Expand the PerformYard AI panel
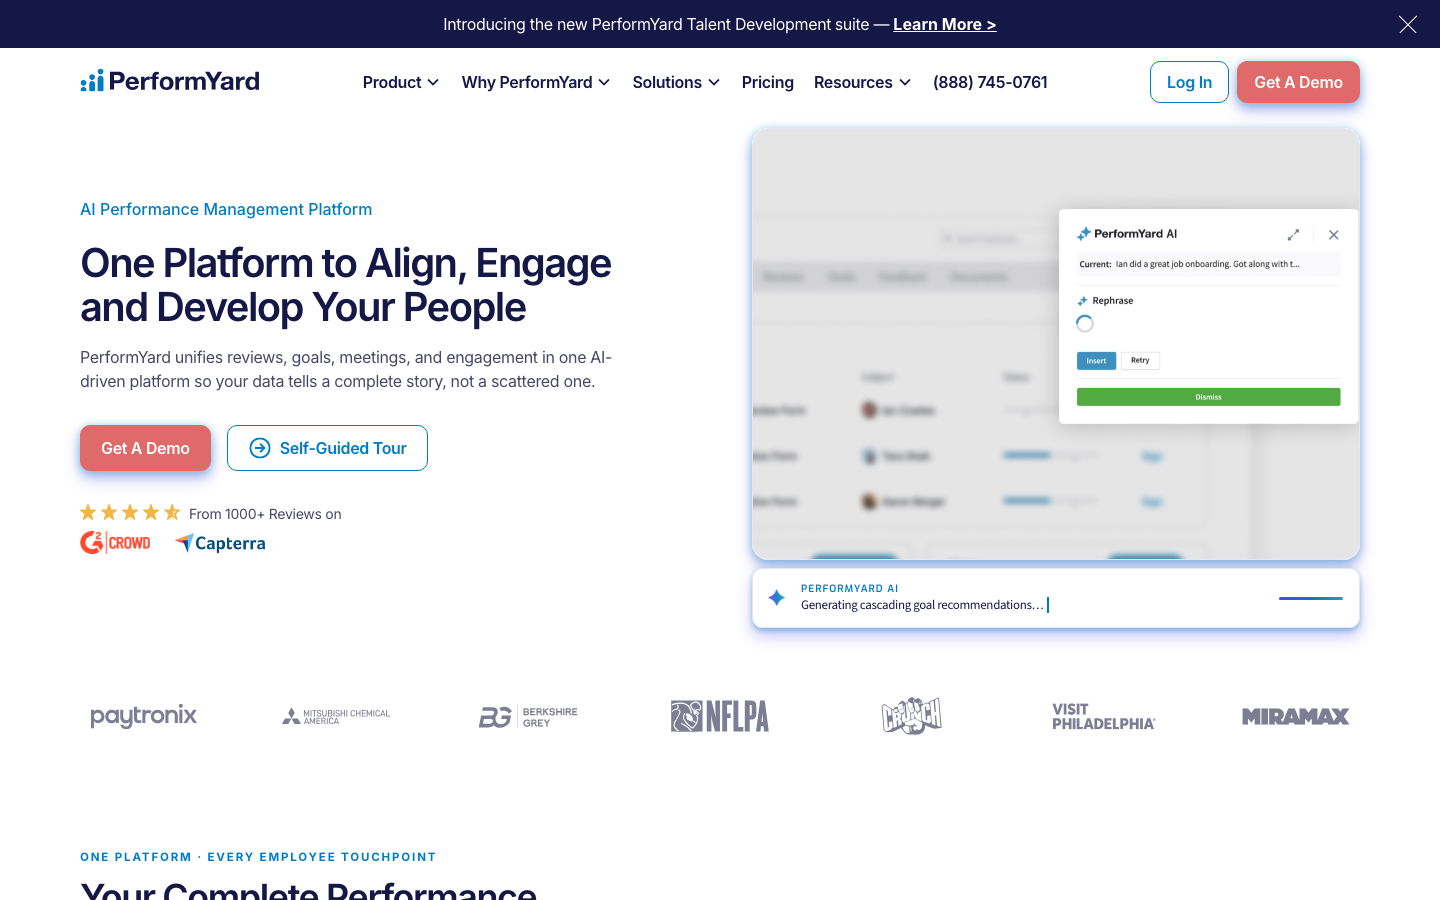Screen dimensions: 1440x900 click(x=1293, y=235)
